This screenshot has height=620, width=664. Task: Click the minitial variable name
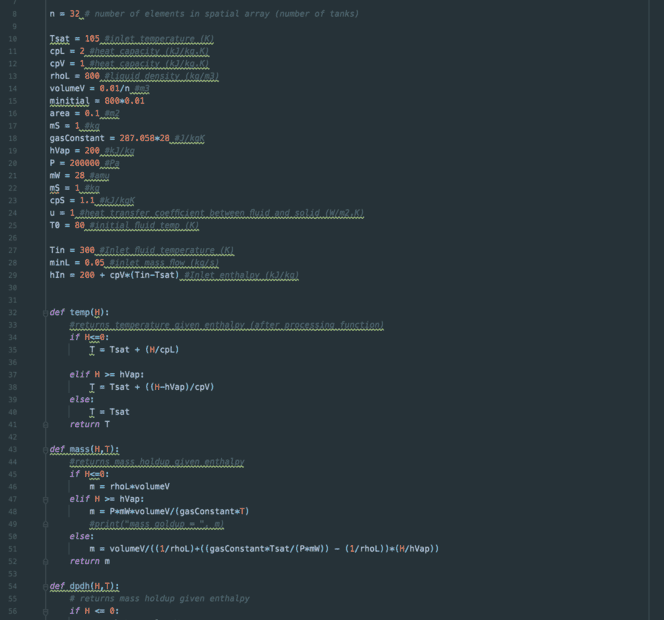[x=69, y=100]
